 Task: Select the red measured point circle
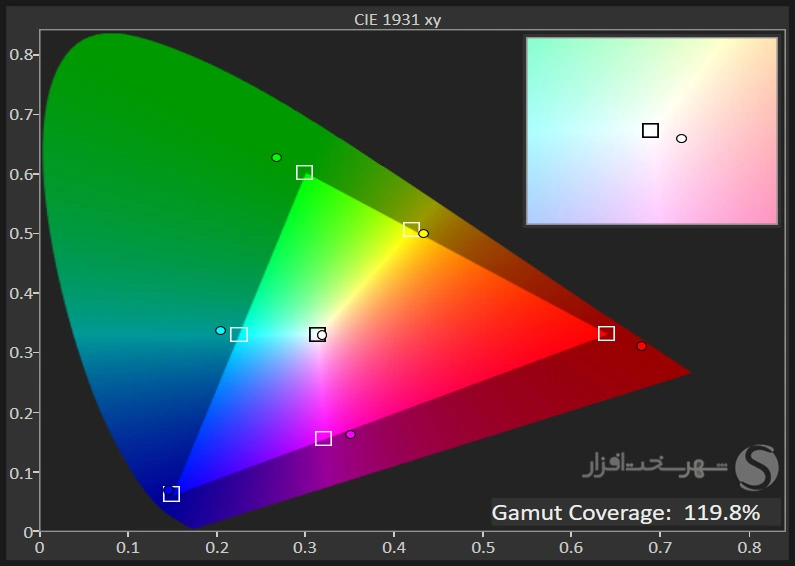[641, 346]
